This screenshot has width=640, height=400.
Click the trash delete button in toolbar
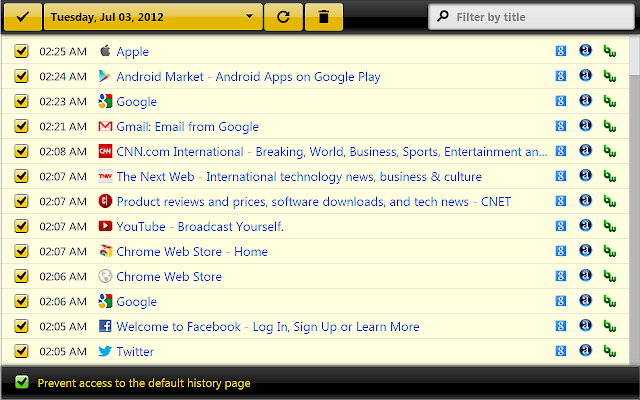(x=324, y=17)
